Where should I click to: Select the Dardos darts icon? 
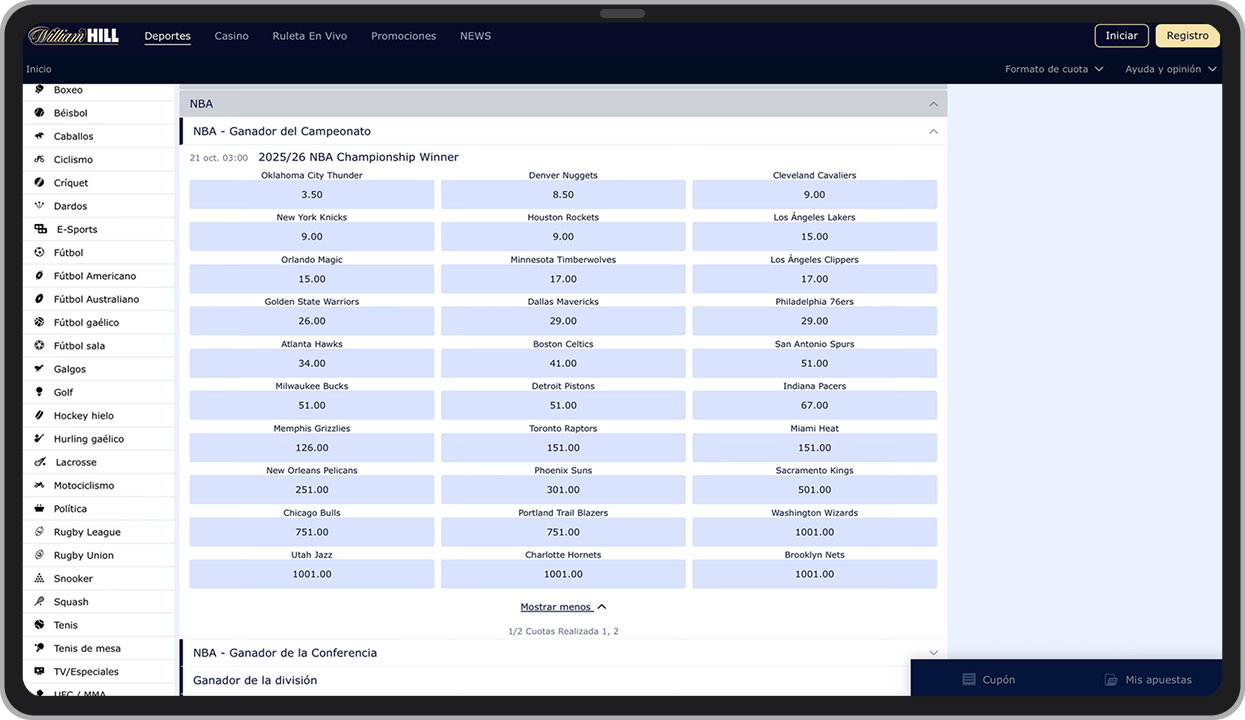coord(40,206)
